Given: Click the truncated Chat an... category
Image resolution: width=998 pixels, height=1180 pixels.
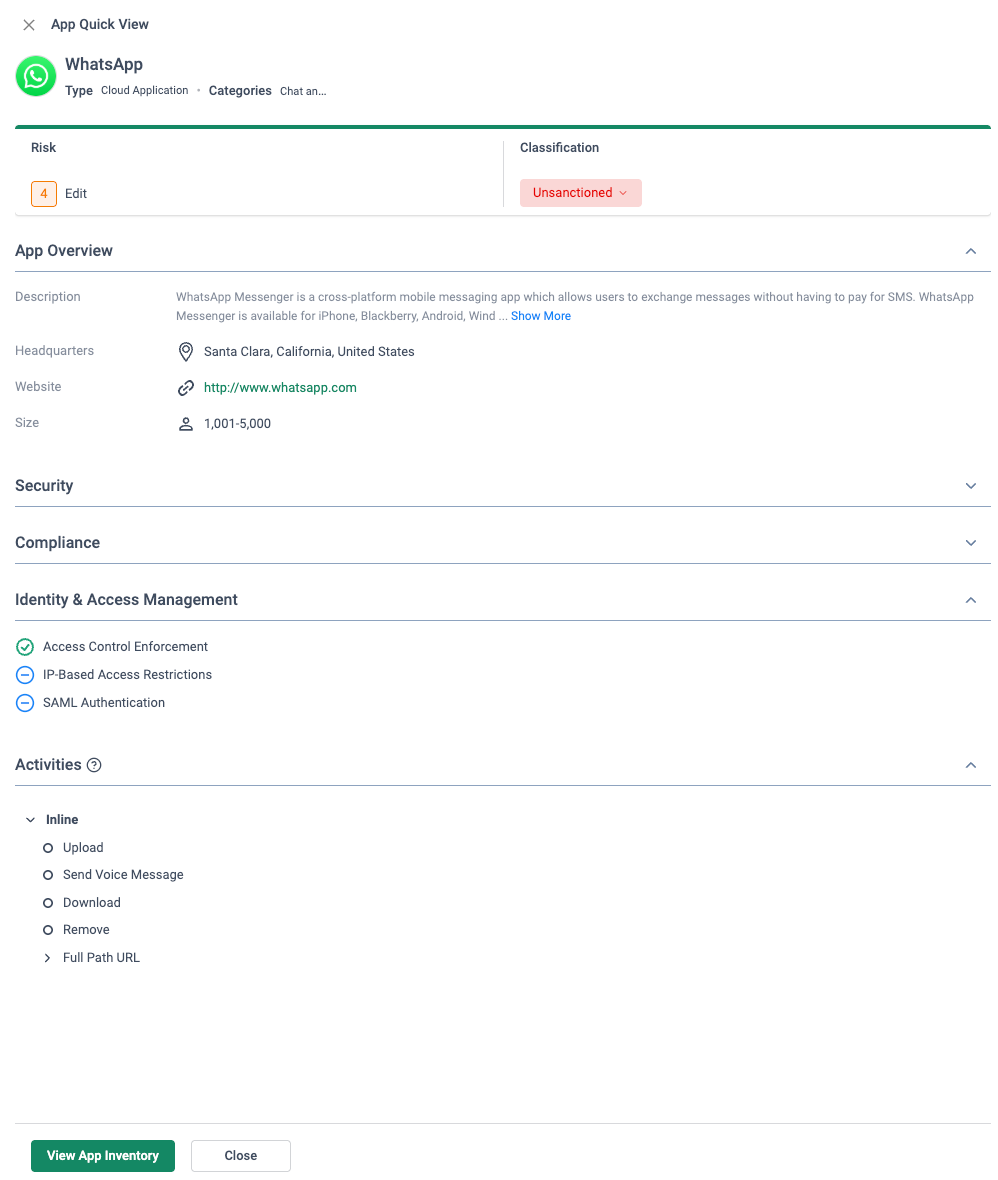Looking at the screenshot, I should click(x=303, y=91).
